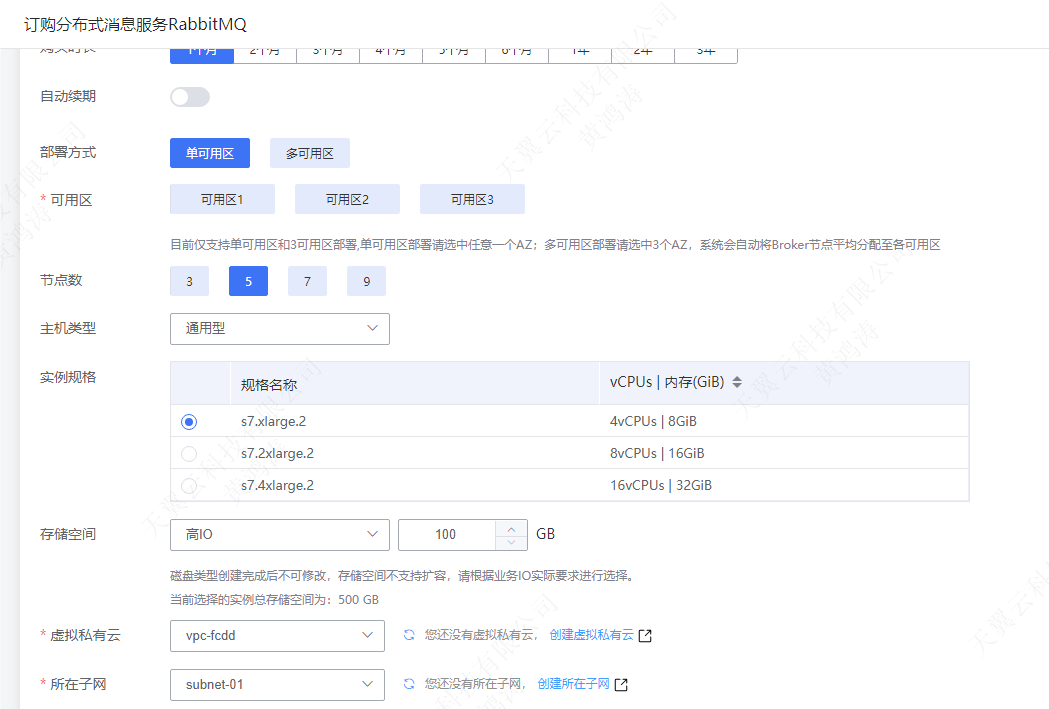Image resolution: width=1049 pixels, height=709 pixels.
Task: Open the 主机类型 通用型 dropdown
Action: pyautogui.click(x=279, y=328)
